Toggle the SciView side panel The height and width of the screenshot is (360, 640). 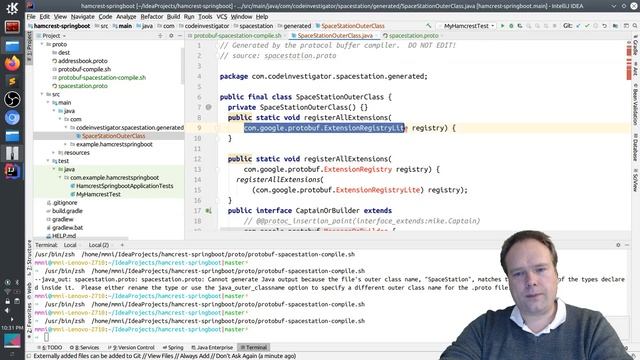point(635,180)
